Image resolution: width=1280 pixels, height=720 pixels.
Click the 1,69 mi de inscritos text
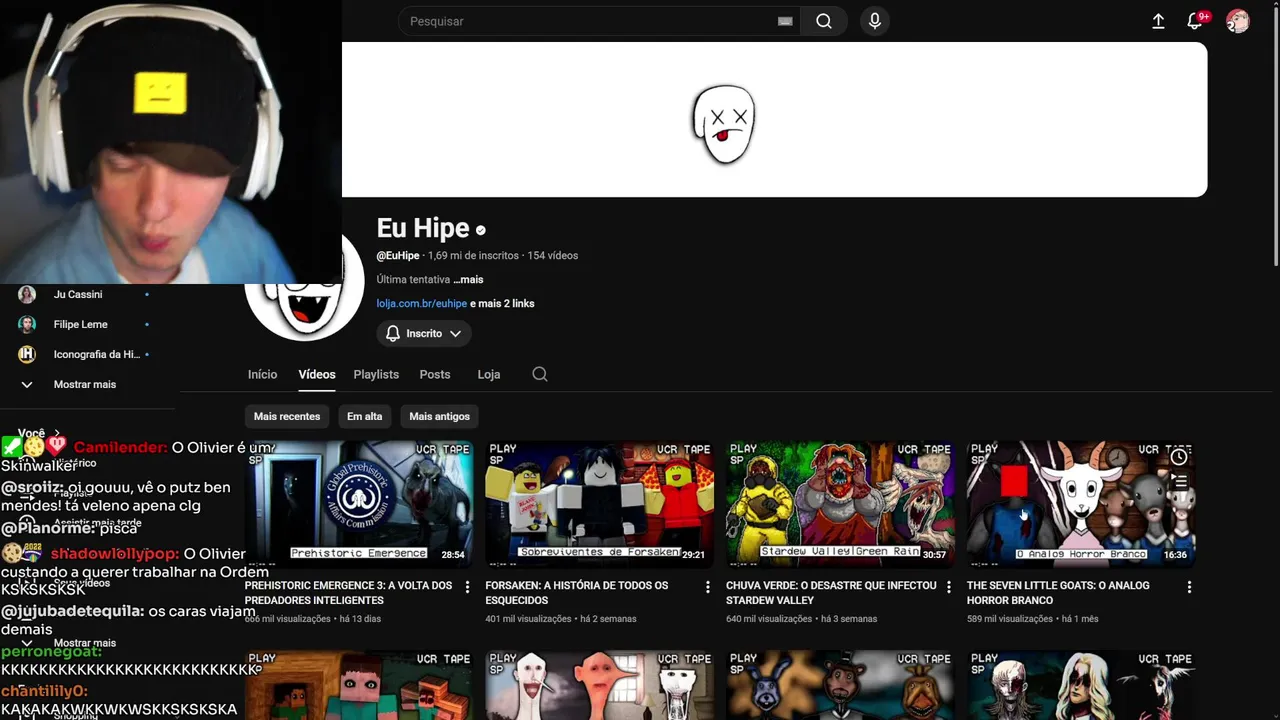coord(473,255)
